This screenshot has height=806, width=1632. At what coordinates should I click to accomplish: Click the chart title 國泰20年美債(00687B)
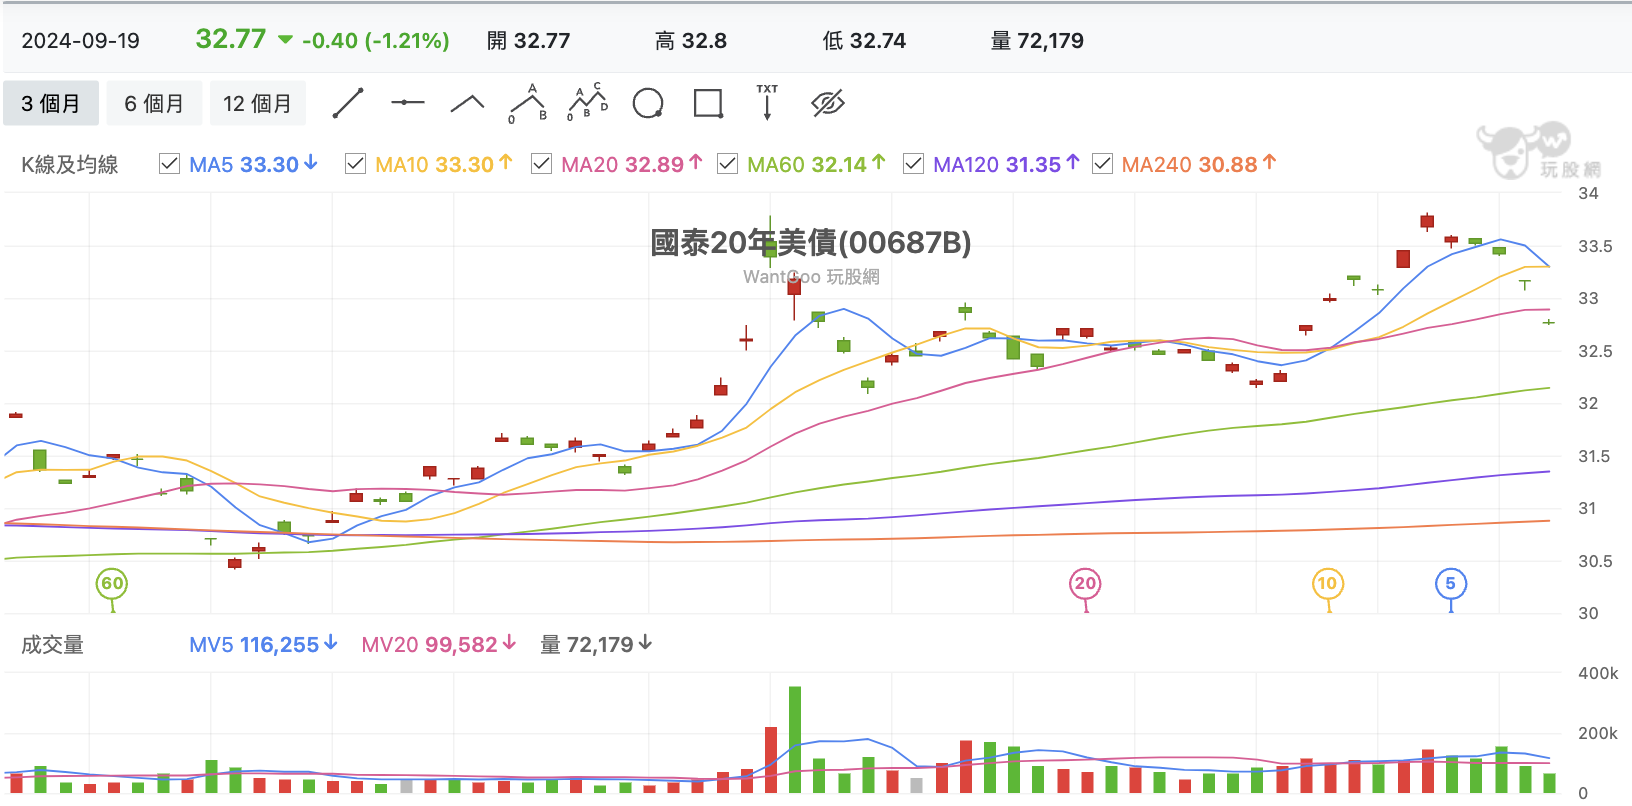click(x=811, y=242)
